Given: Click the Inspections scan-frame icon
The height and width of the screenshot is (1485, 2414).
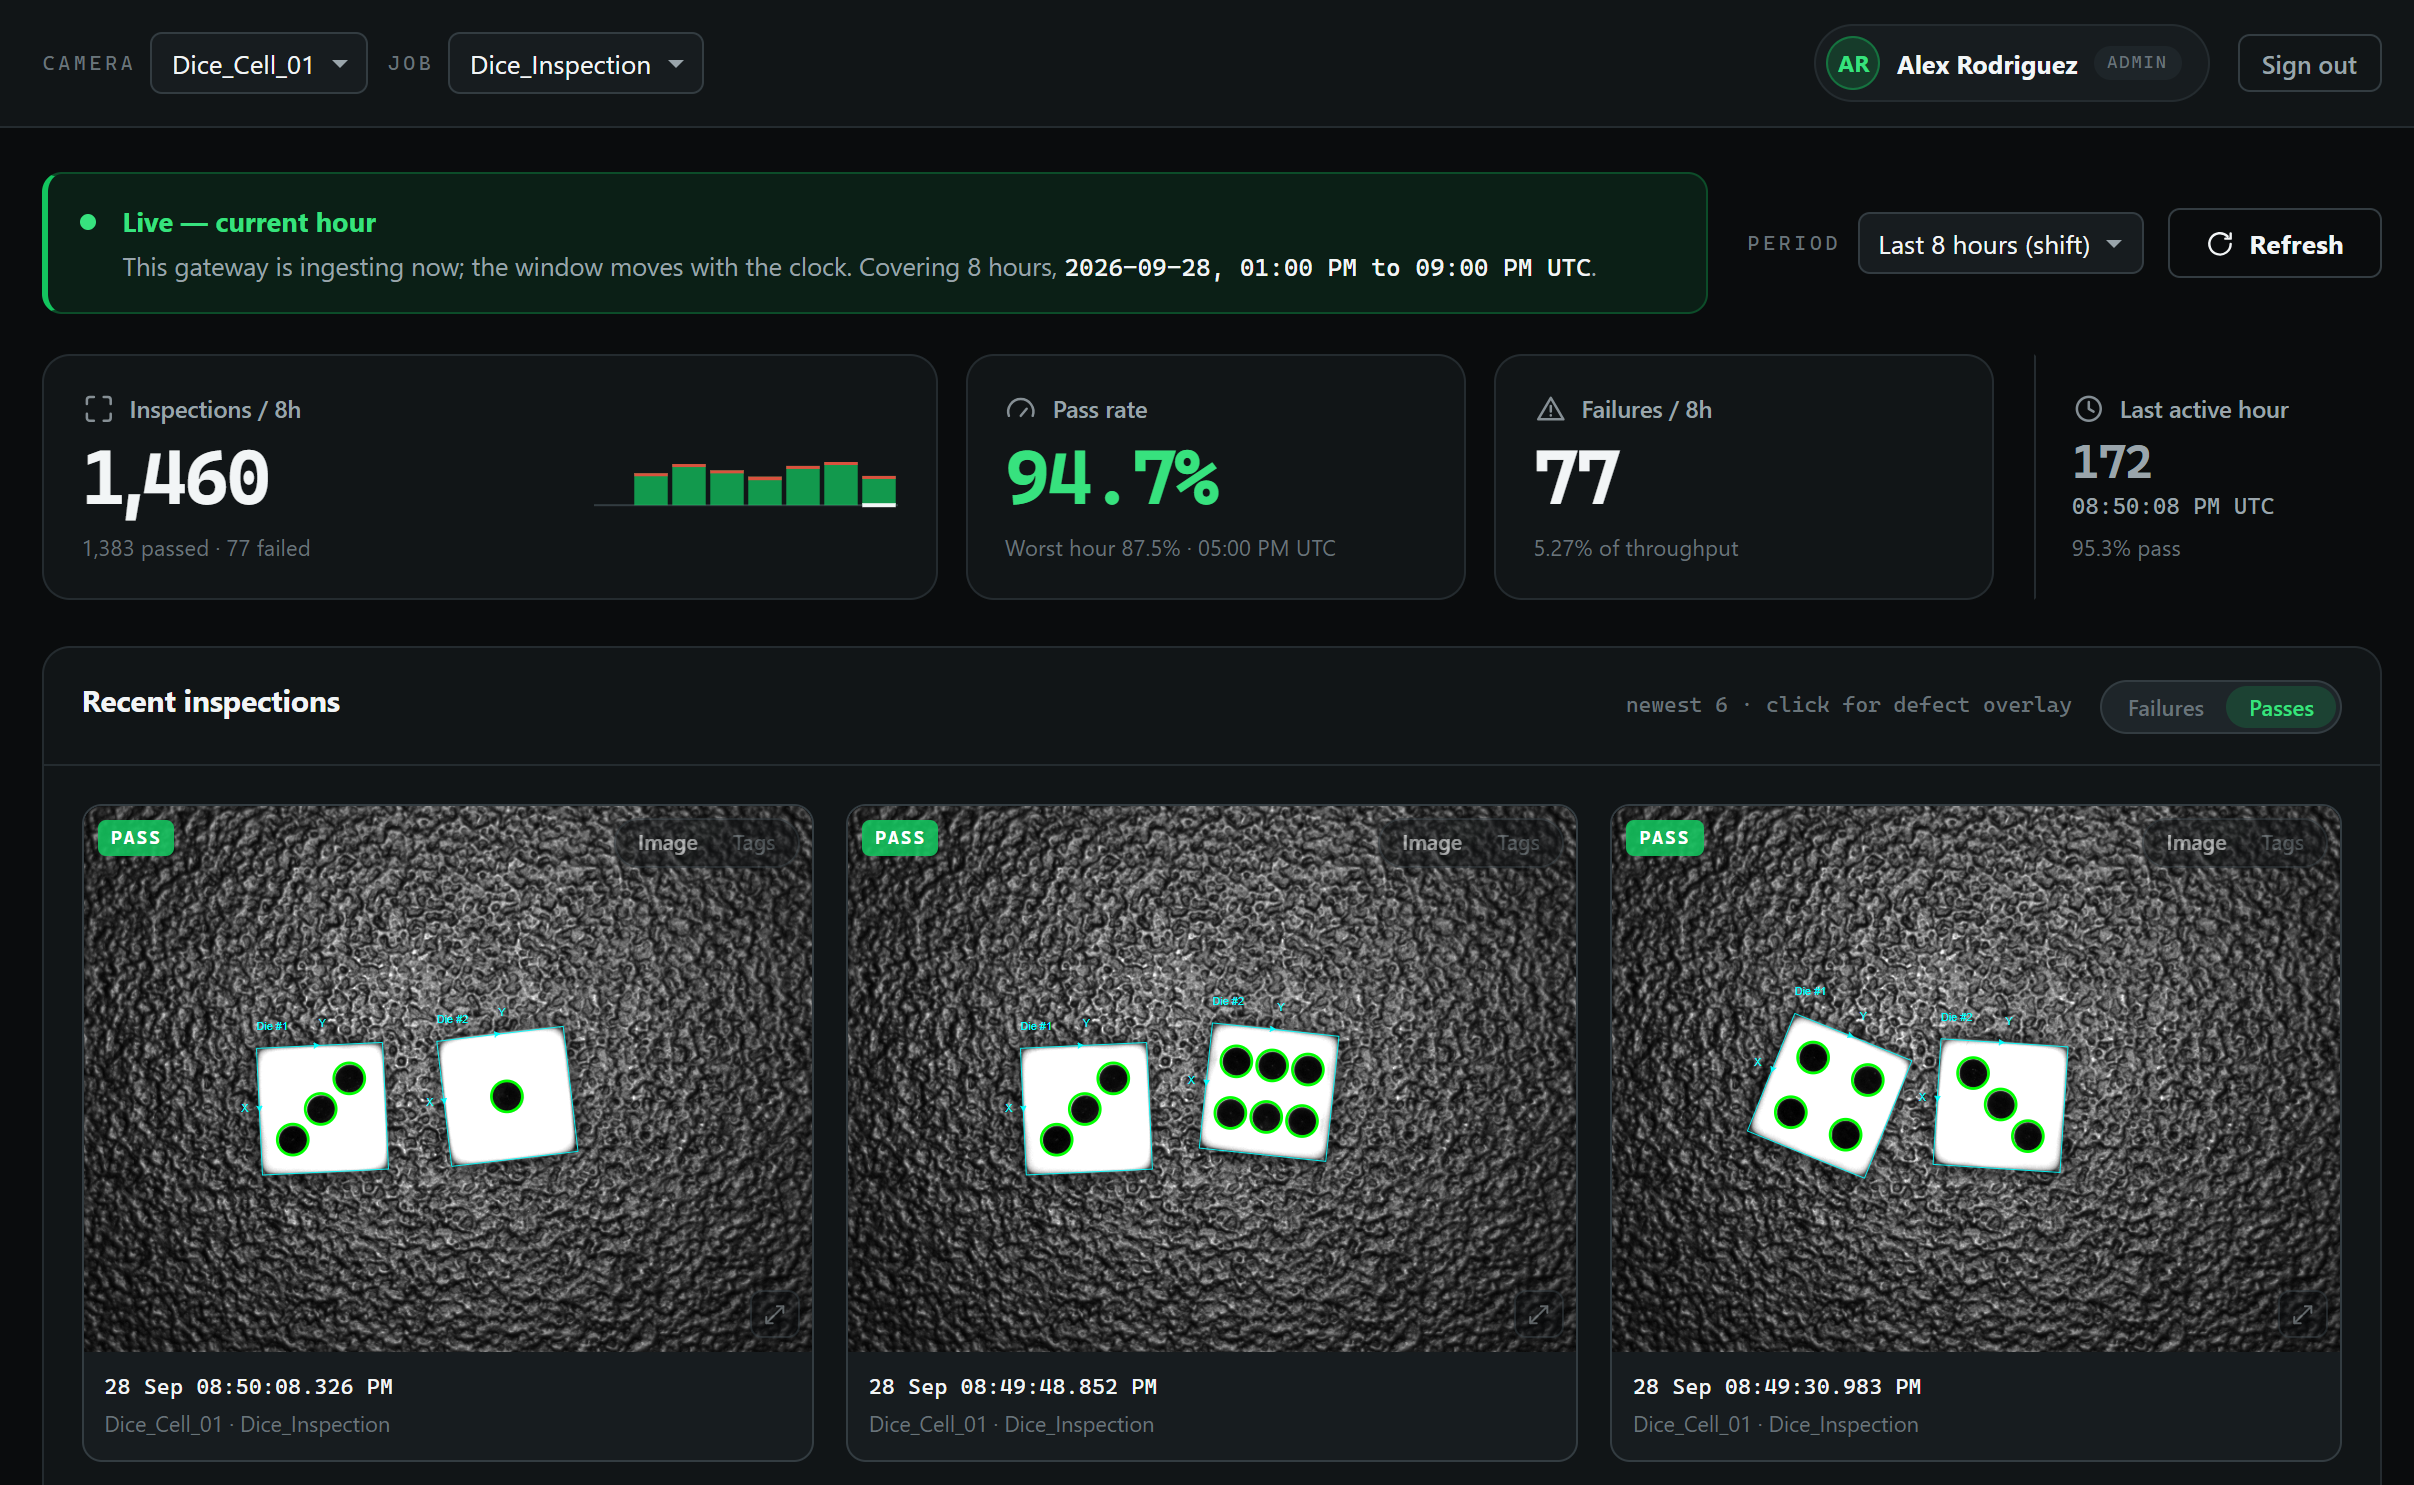Looking at the screenshot, I should click(x=98, y=409).
